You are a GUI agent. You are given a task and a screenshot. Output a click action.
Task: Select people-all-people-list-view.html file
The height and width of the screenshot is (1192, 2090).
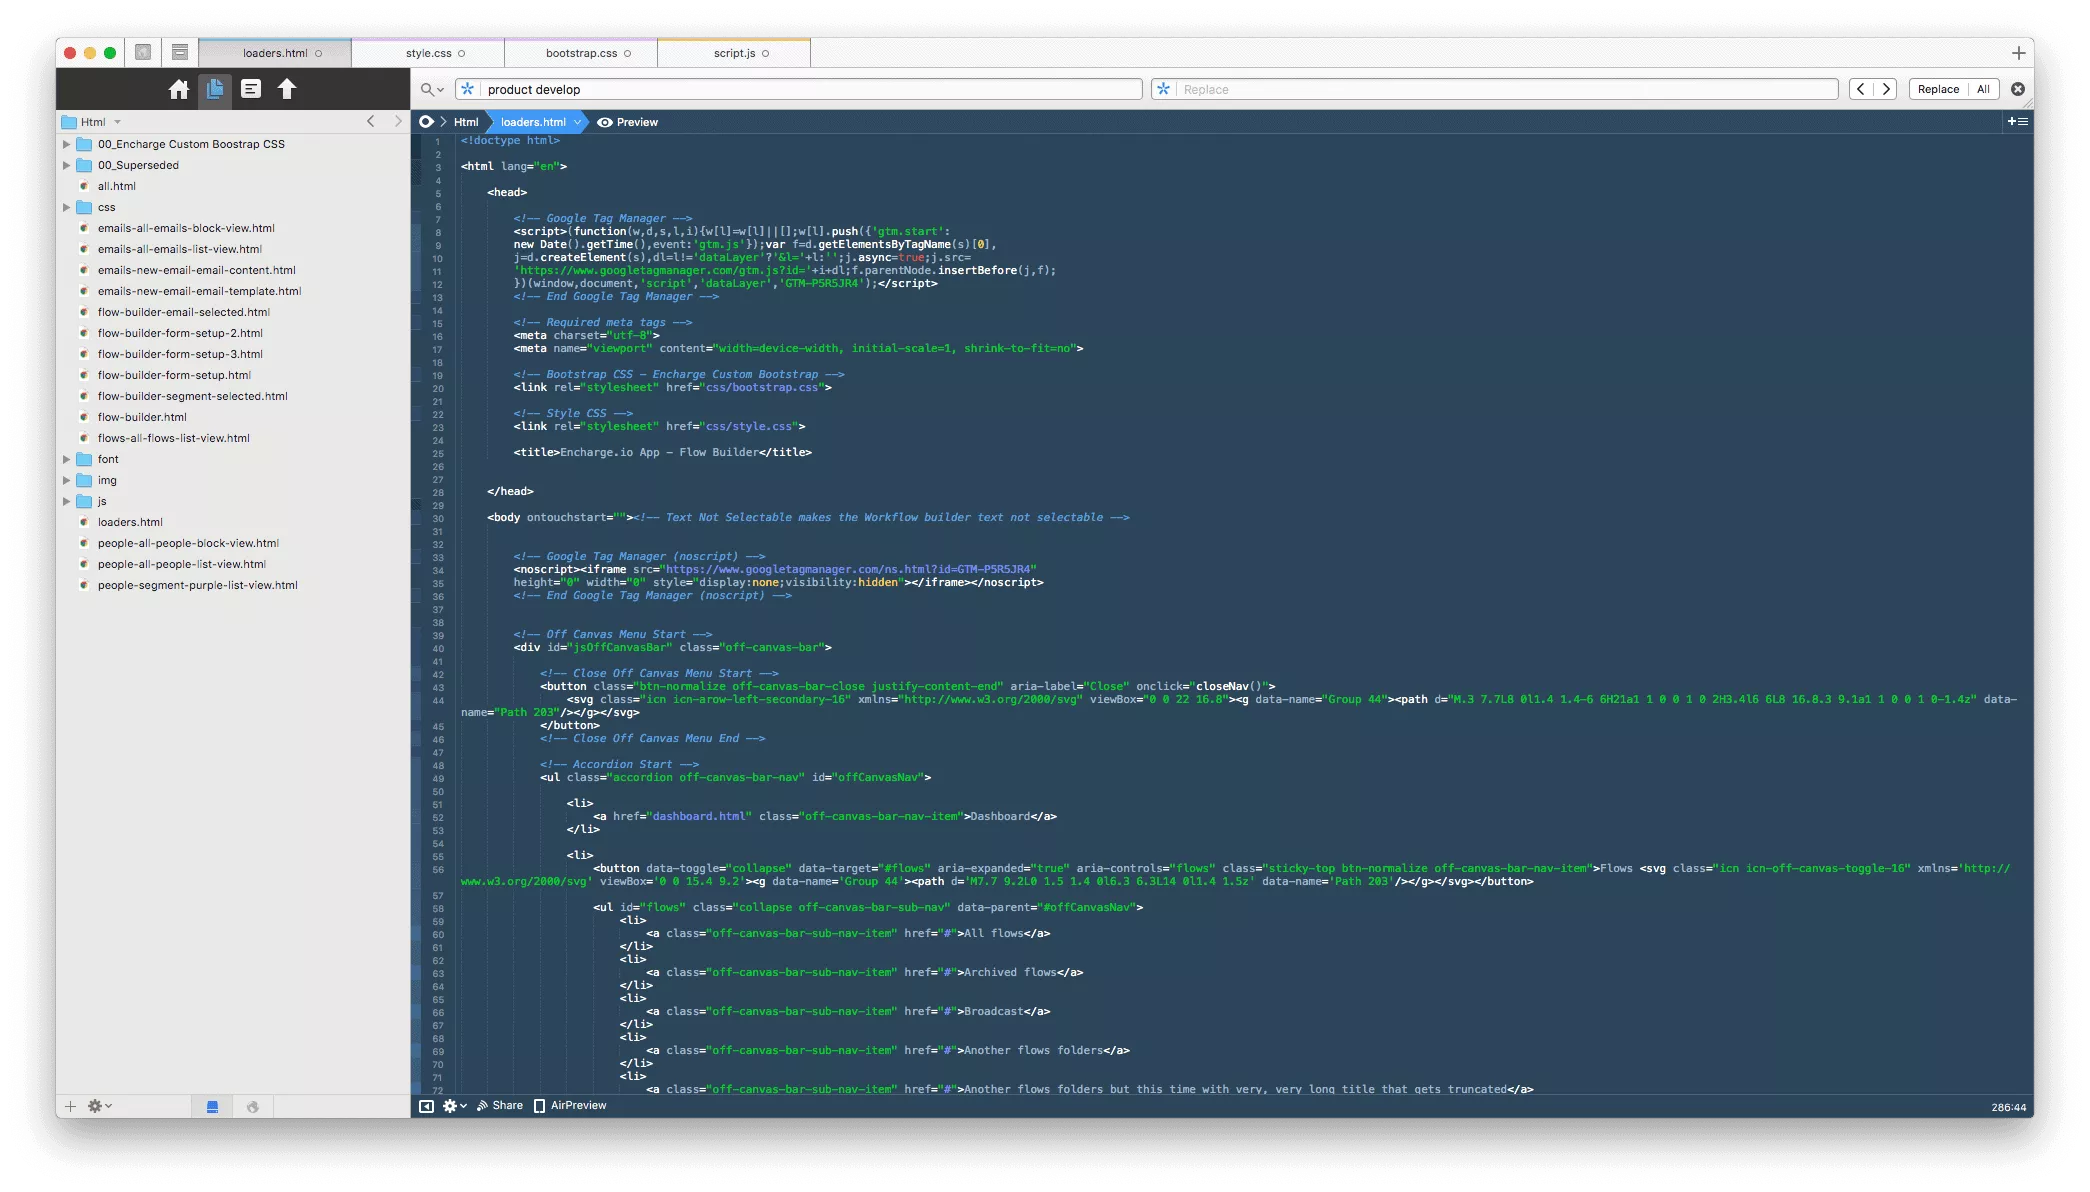click(x=182, y=564)
